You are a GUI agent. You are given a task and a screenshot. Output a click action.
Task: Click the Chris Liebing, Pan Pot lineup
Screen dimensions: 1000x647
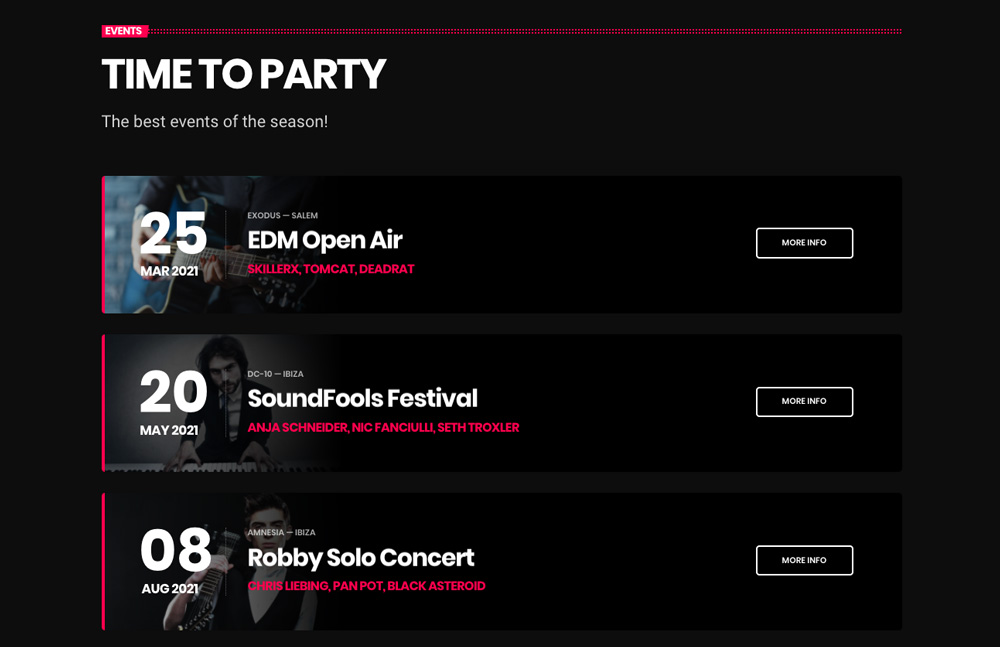click(366, 586)
